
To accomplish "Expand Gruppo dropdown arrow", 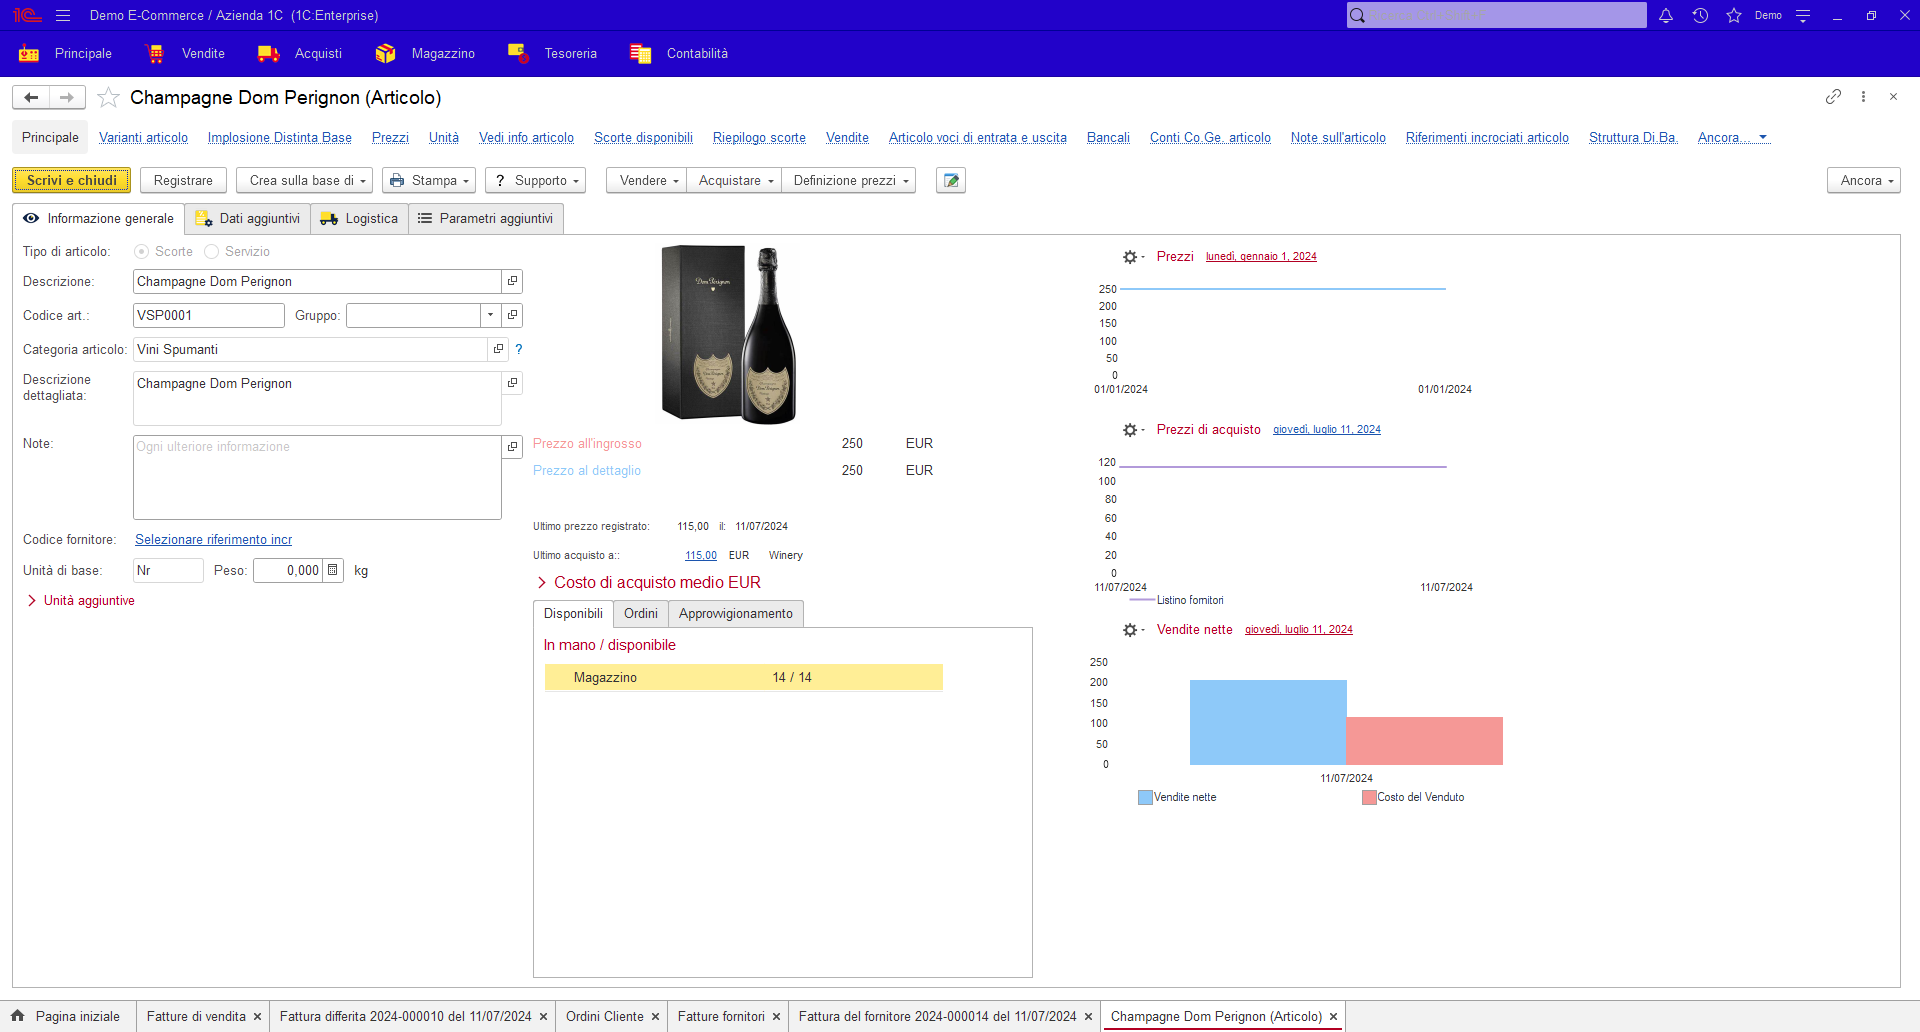I will click(490, 315).
